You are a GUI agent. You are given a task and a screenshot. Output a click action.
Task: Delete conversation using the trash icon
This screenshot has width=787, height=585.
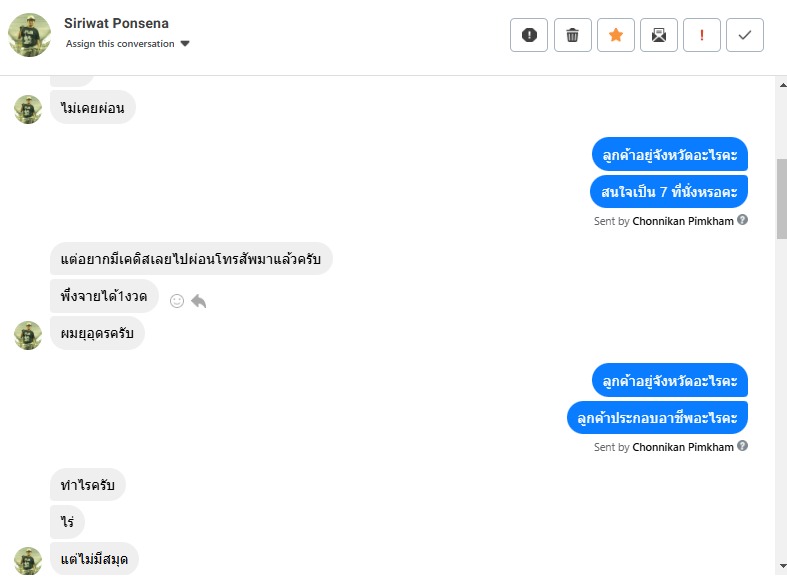pos(572,35)
